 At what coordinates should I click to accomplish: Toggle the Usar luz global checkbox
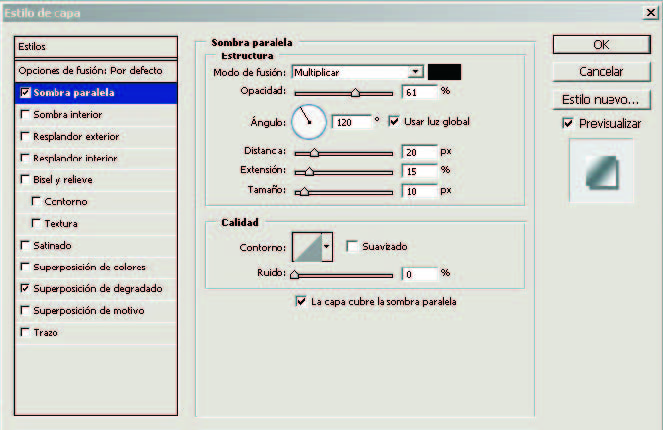[x=394, y=122]
